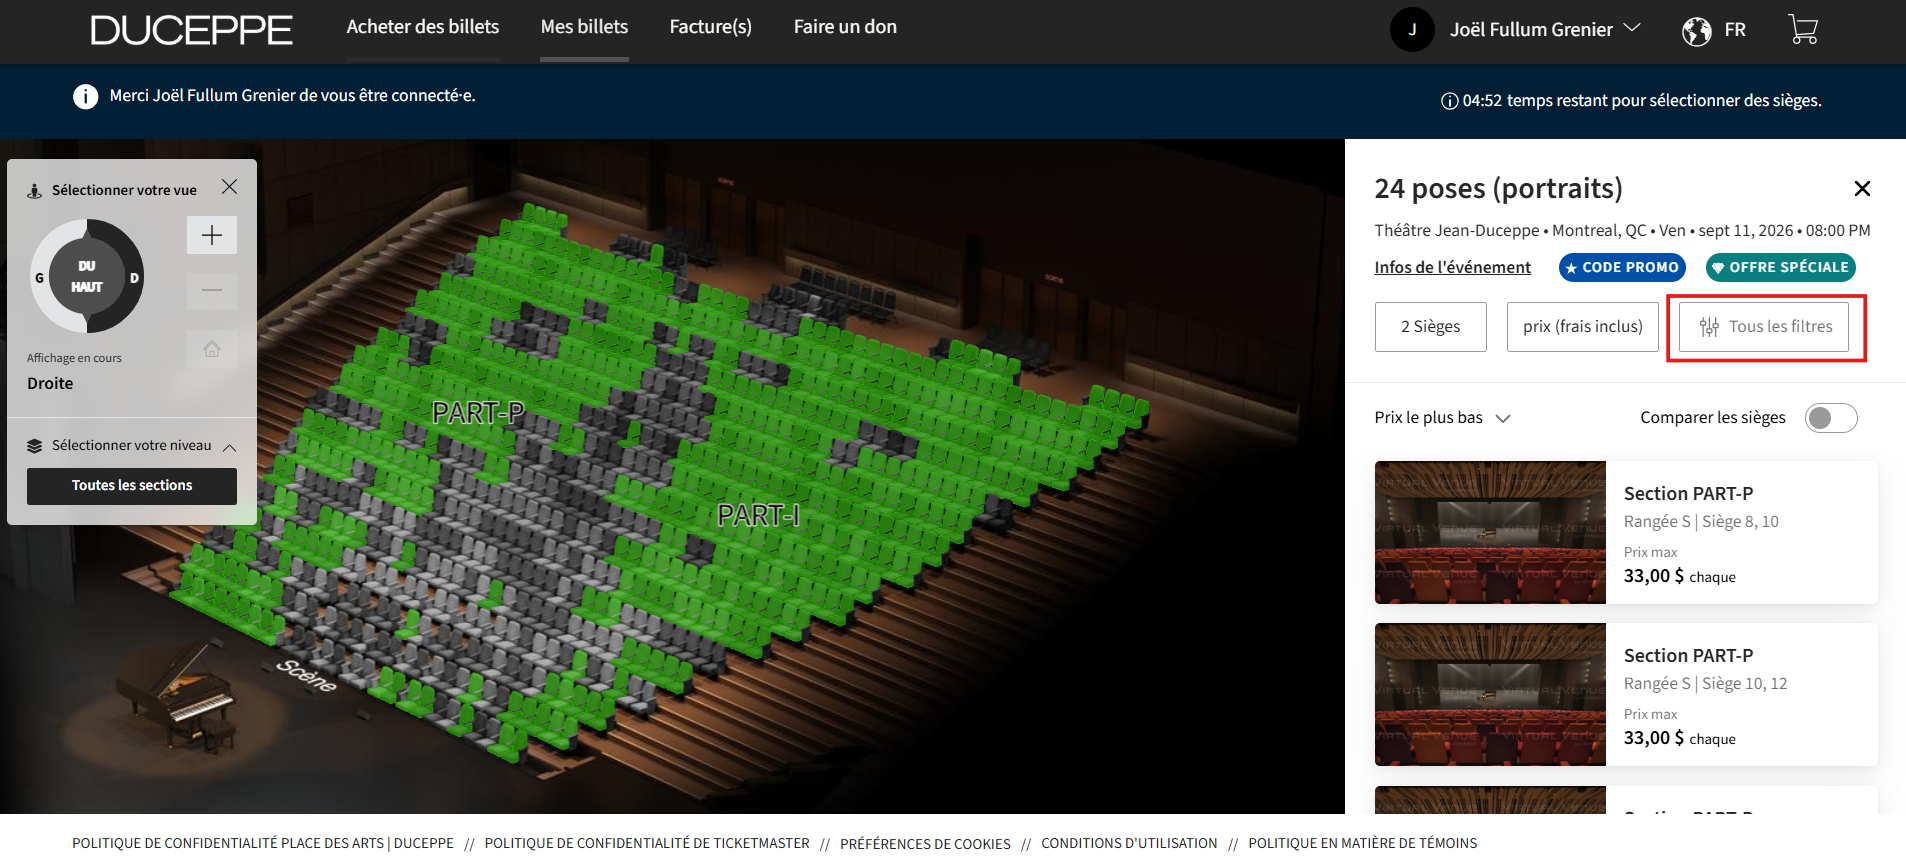Open the FR language selector
The width and height of the screenshot is (1906, 862).
[1735, 30]
